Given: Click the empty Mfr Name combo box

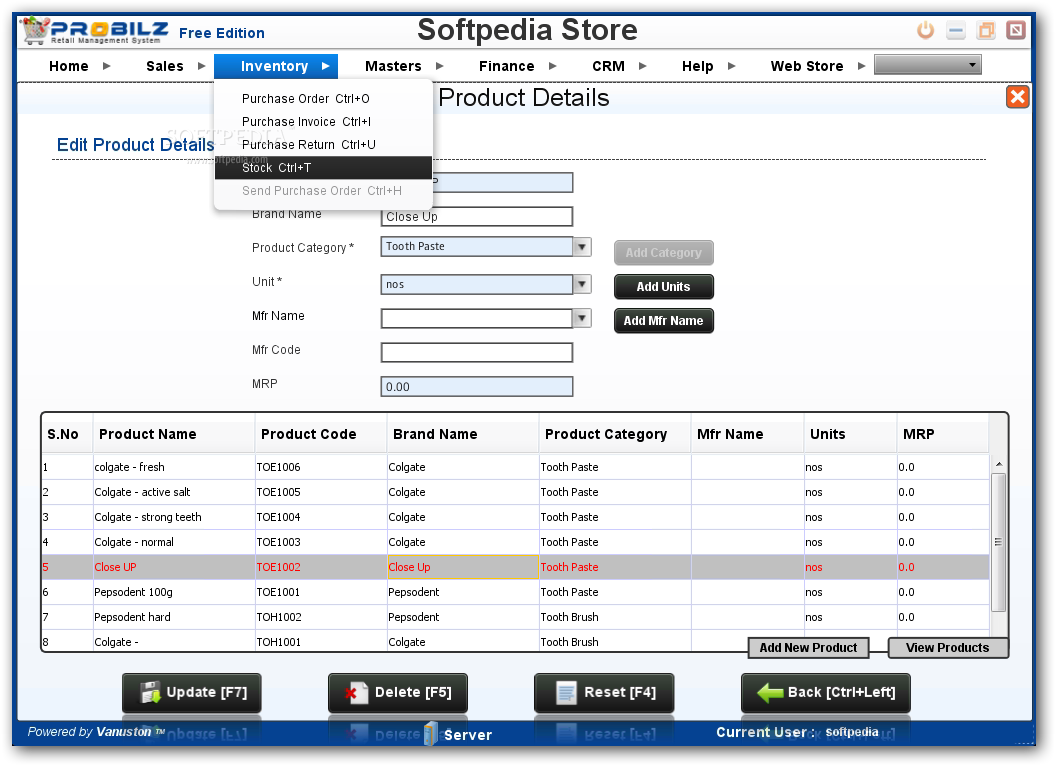Looking at the screenshot, I should 477,318.
